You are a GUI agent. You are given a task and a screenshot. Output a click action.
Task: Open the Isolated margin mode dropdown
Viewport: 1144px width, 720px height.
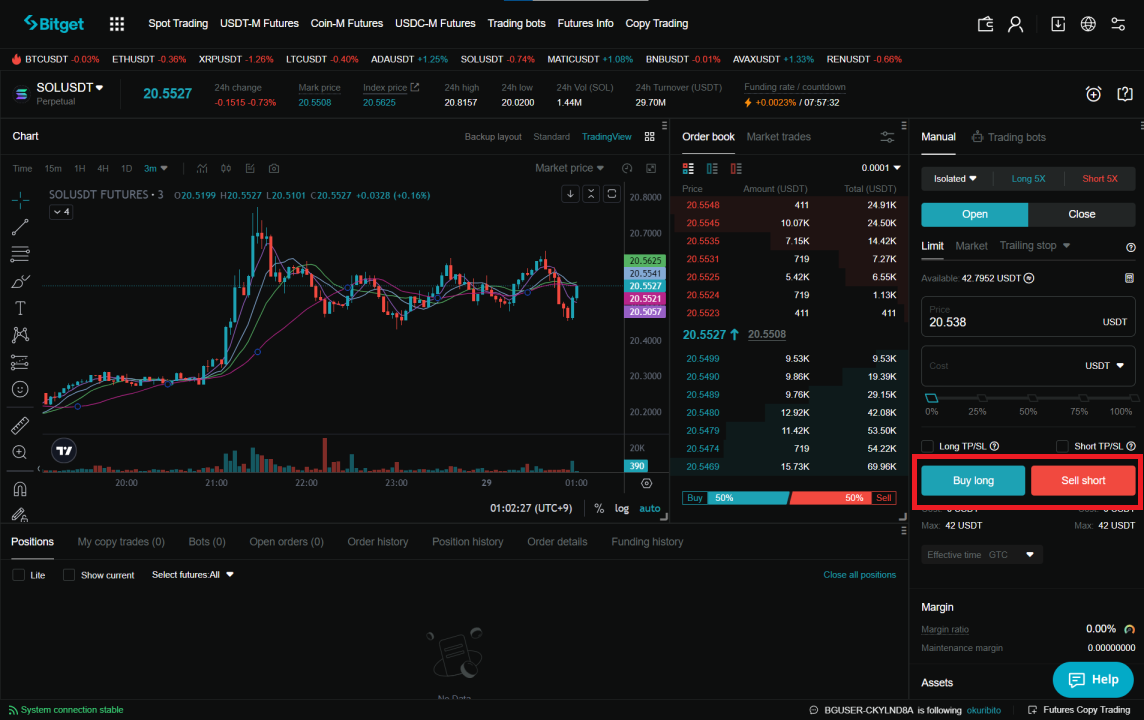955,179
